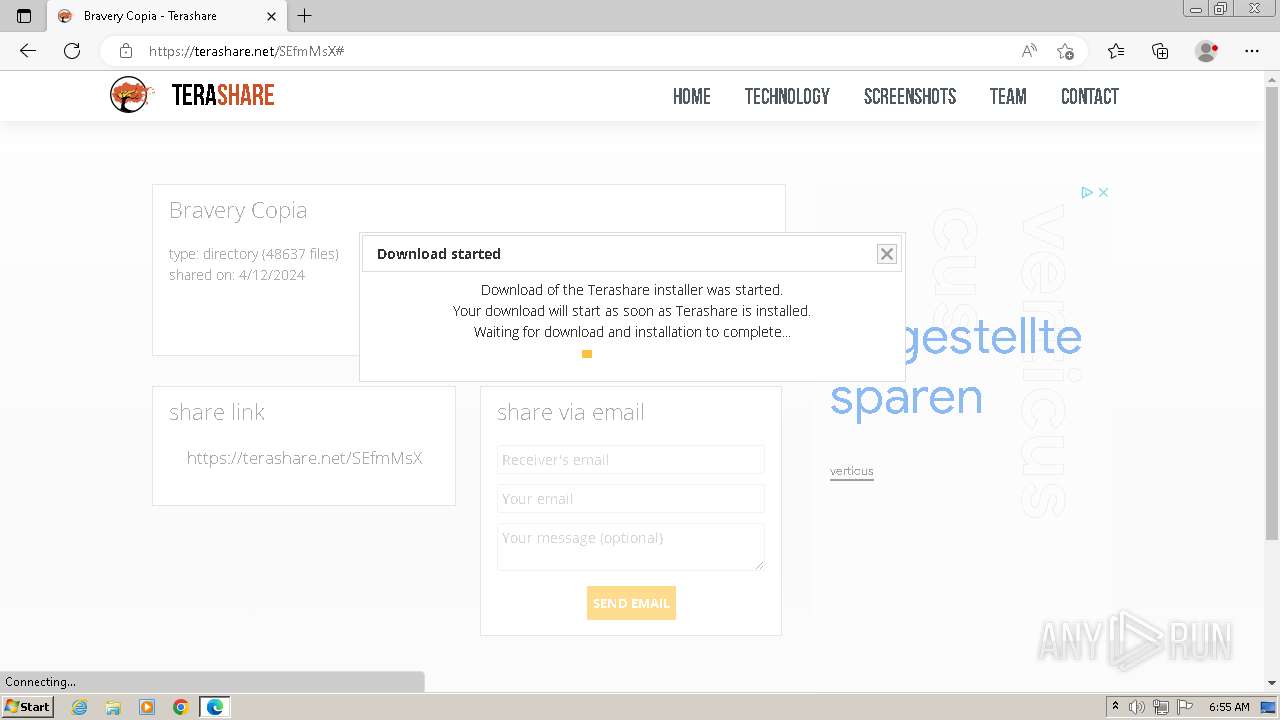Open volume control in tray
The image size is (1280, 720).
coord(1137,707)
